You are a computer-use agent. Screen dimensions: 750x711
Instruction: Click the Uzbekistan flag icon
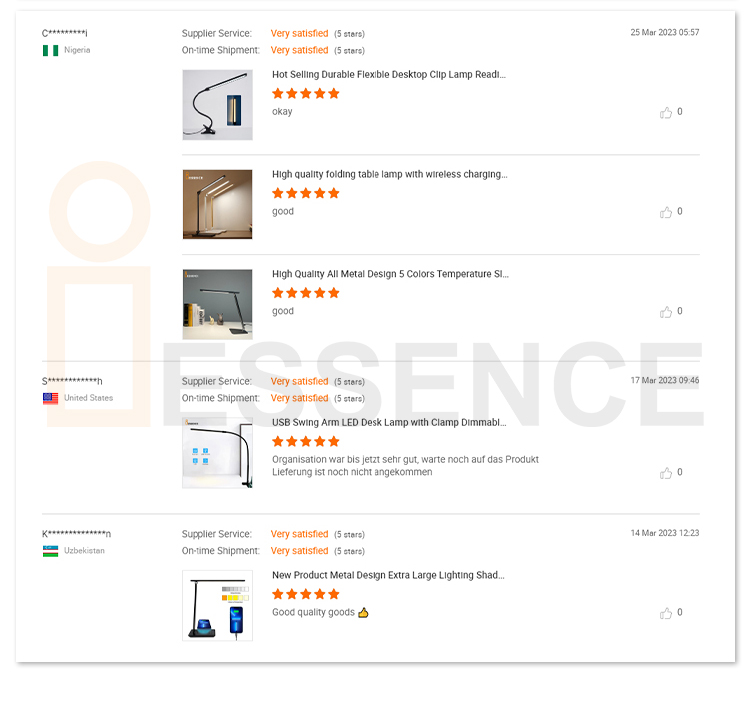[50, 551]
